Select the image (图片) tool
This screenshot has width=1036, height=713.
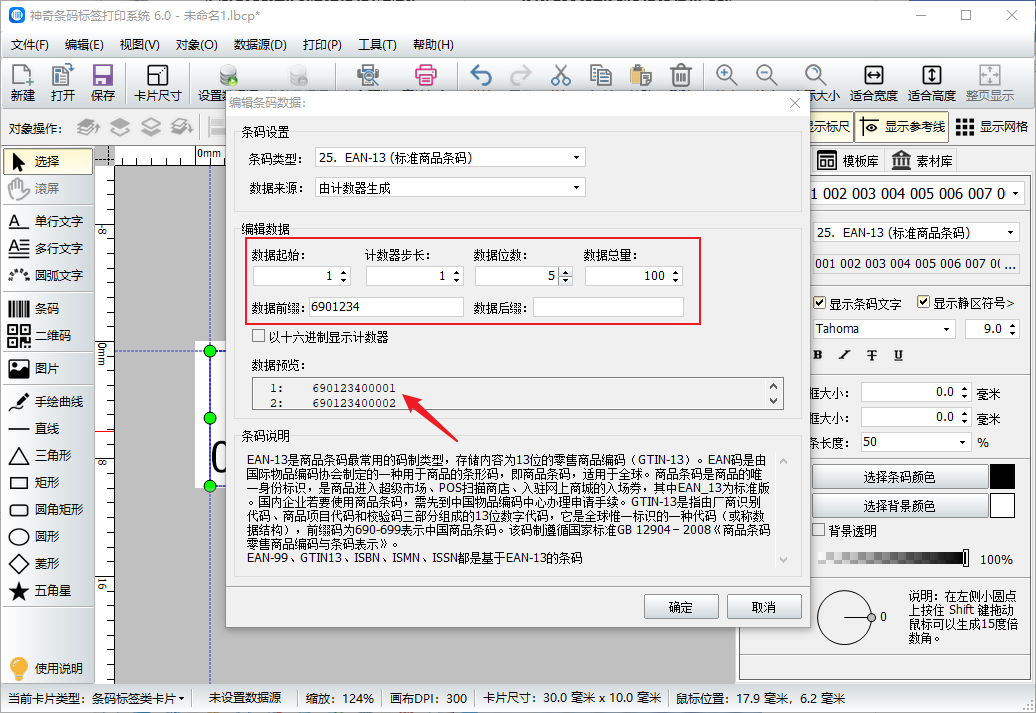click(x=46, y=369)
